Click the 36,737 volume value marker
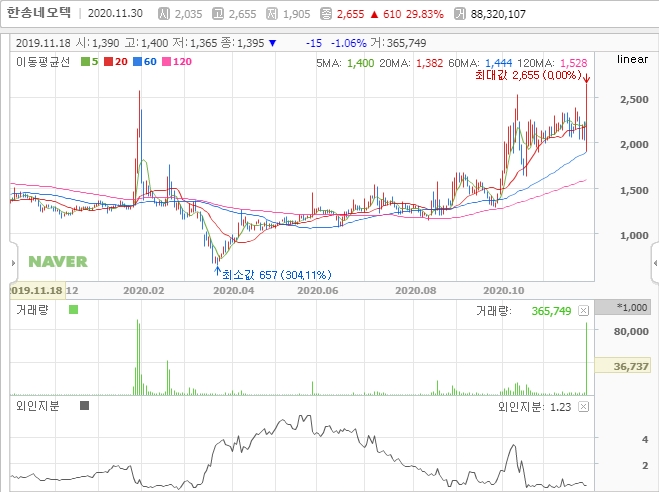 tap(623, 366)
